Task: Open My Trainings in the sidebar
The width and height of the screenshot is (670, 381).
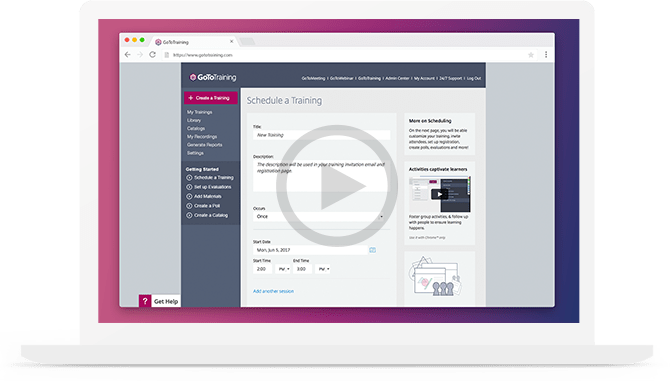Action: tap(200, 112)
